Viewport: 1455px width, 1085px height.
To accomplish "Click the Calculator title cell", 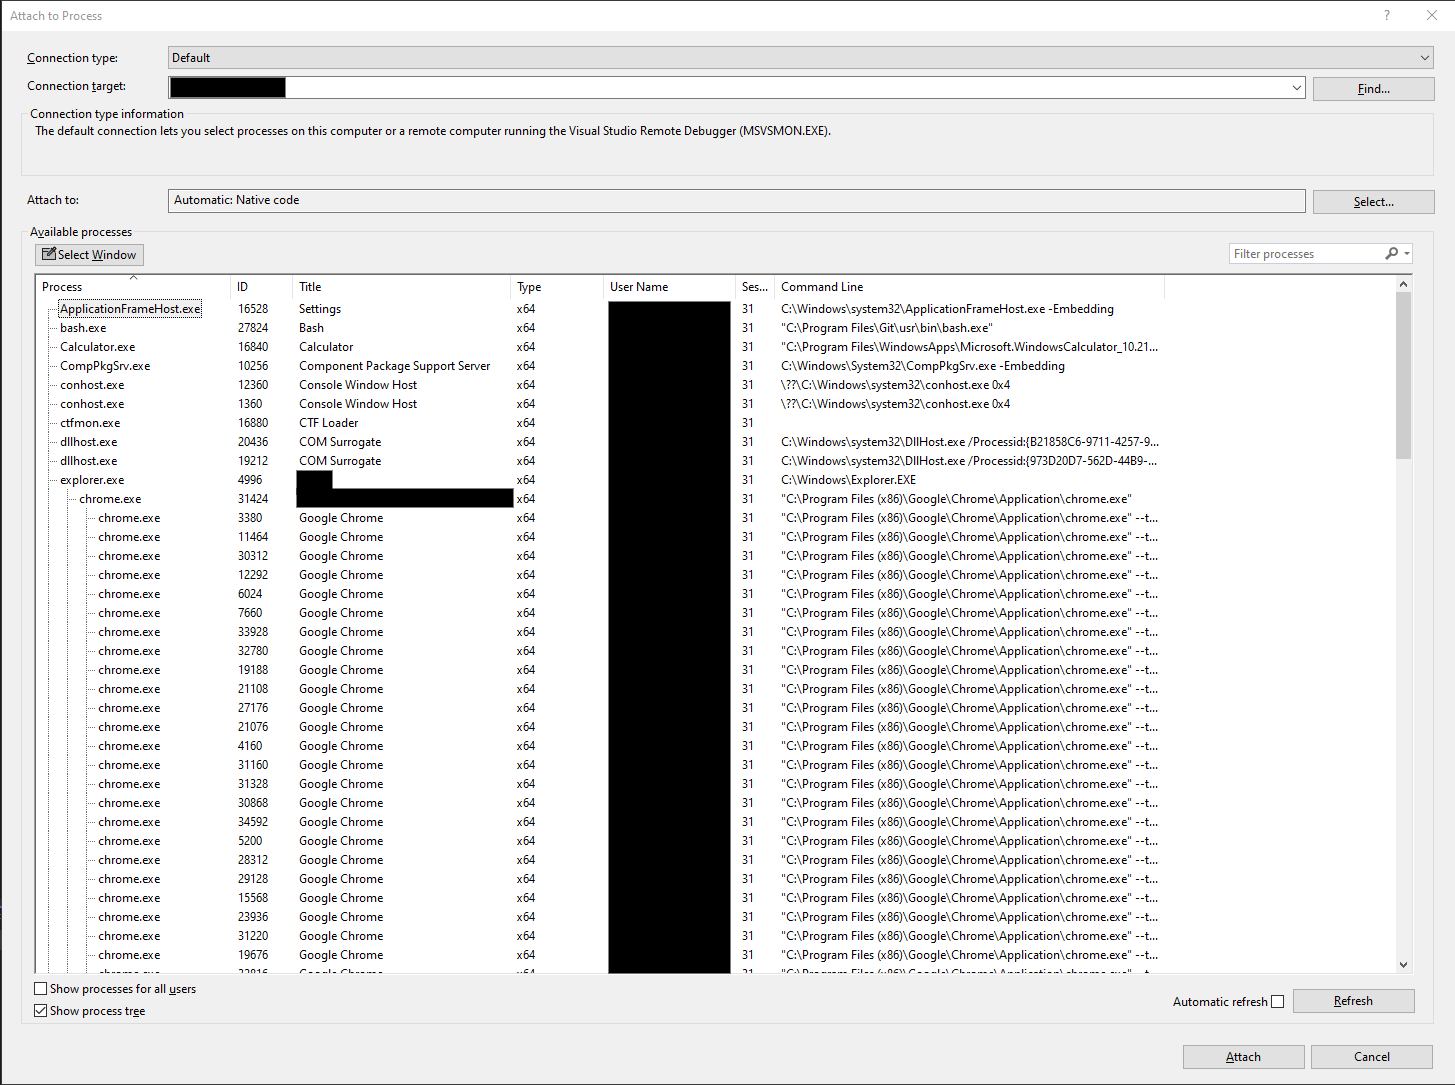I will [x=326, y=347].
